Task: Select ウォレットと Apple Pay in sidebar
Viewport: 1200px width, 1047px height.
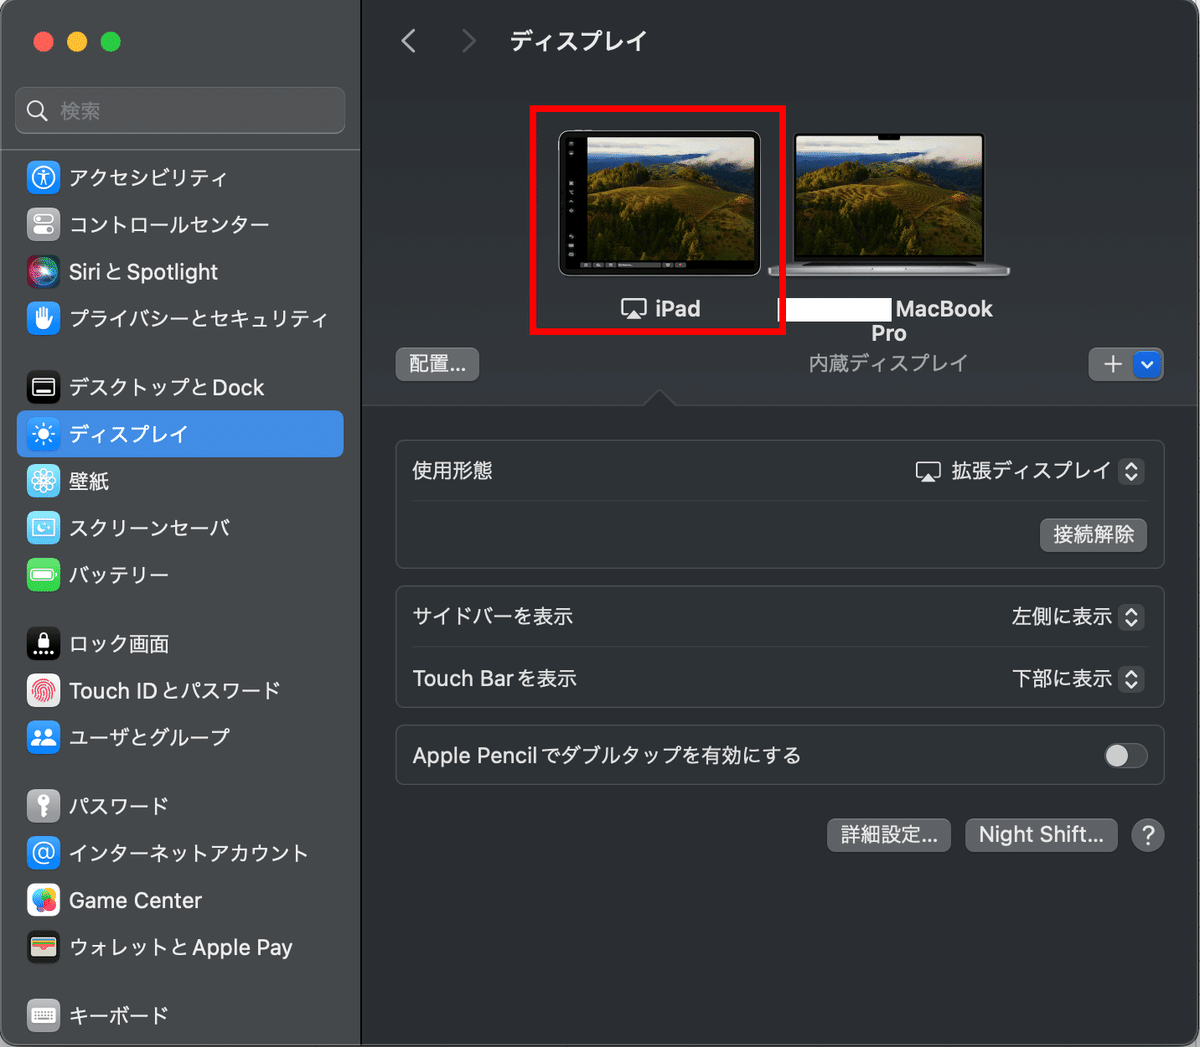Action: click(180, 947)
